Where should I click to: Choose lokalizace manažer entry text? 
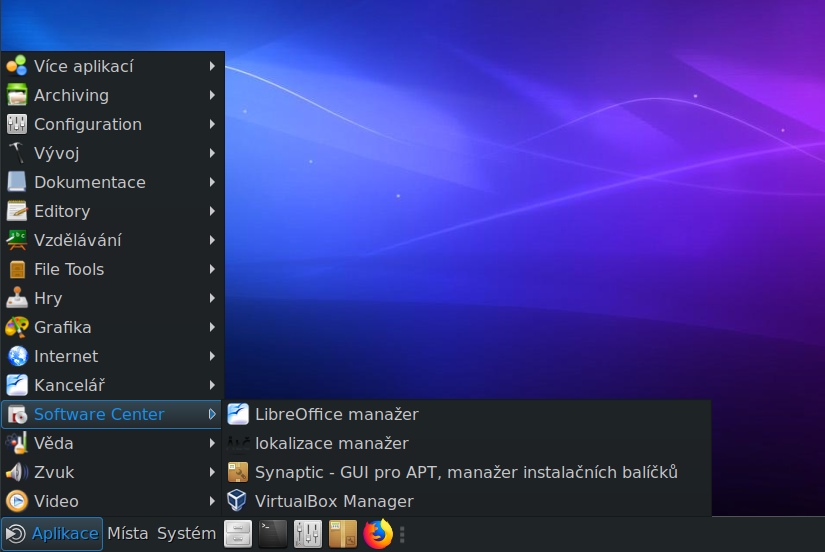(x=331, y=443)
